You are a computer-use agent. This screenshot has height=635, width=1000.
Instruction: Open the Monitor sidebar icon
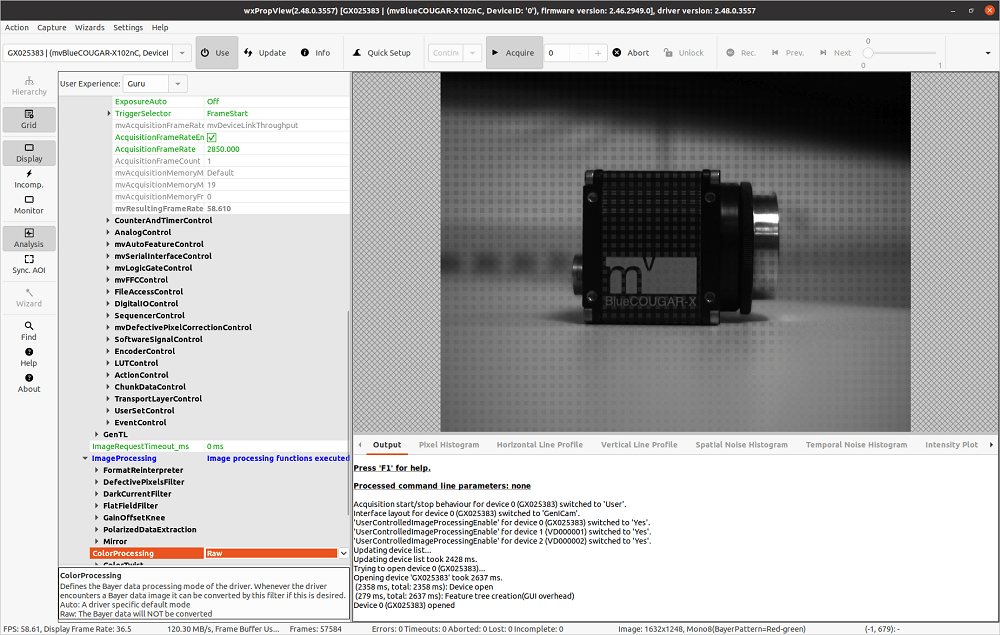(x=29, y=205)
